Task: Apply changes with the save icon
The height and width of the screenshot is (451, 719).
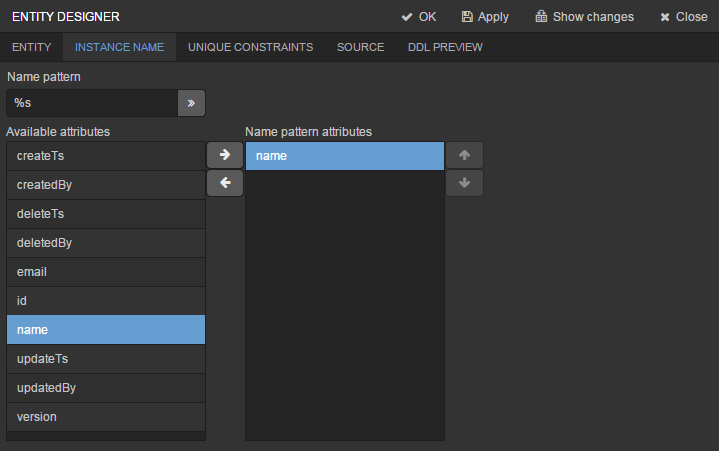Action: point(485,17)
